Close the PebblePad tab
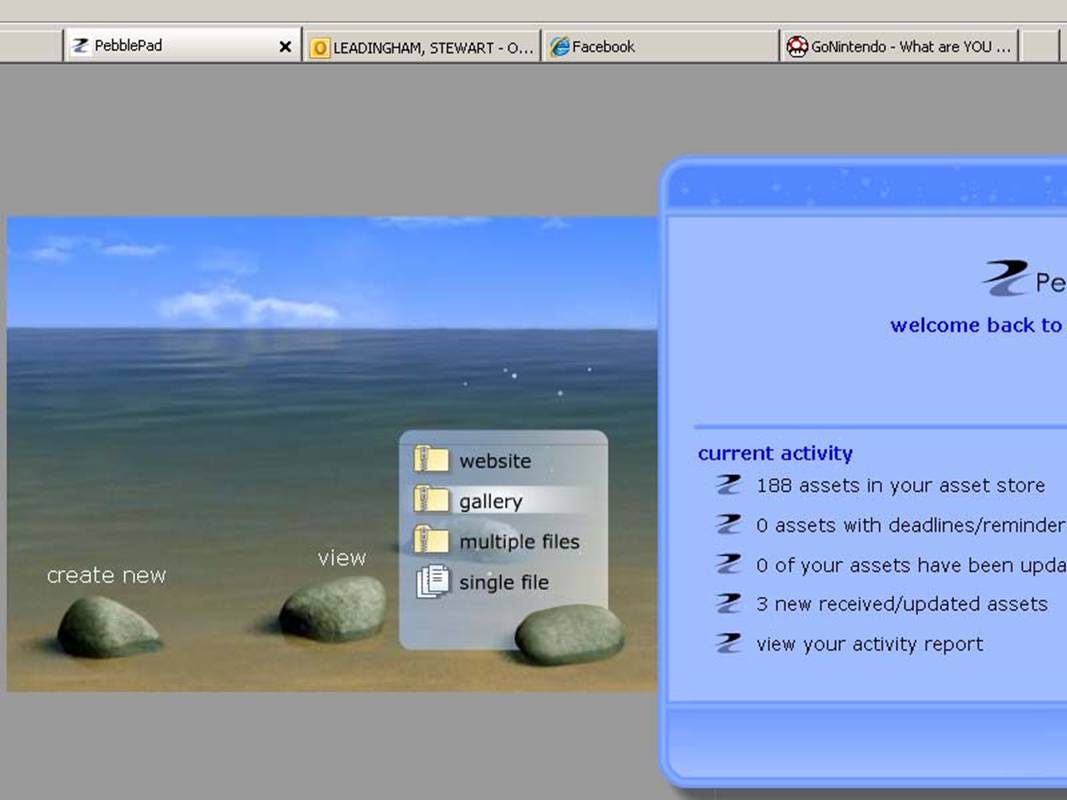 click(x=285, y=47)
